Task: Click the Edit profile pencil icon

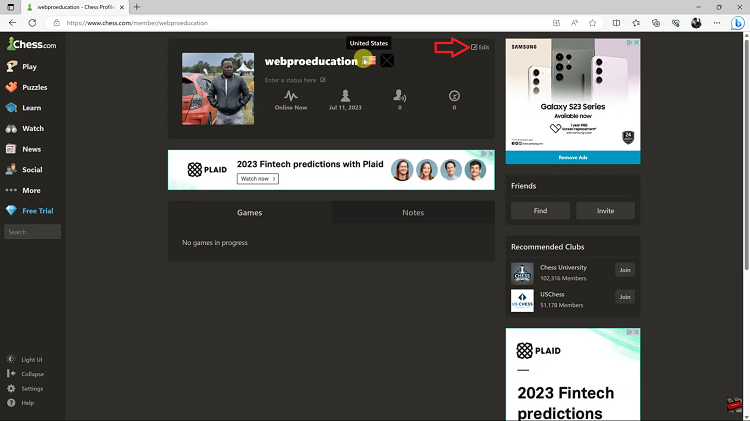Action: (x=474, y=47)
